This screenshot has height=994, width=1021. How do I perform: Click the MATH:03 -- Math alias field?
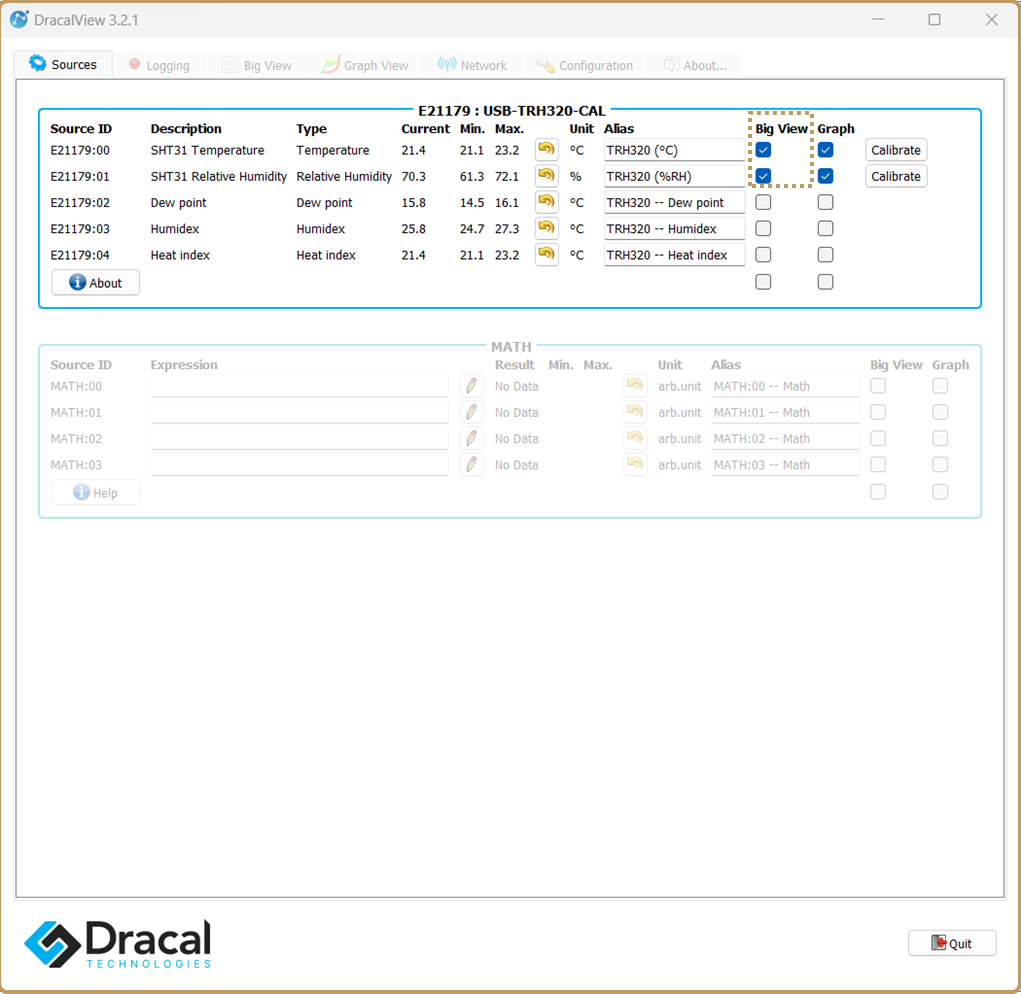click(785, 464)
